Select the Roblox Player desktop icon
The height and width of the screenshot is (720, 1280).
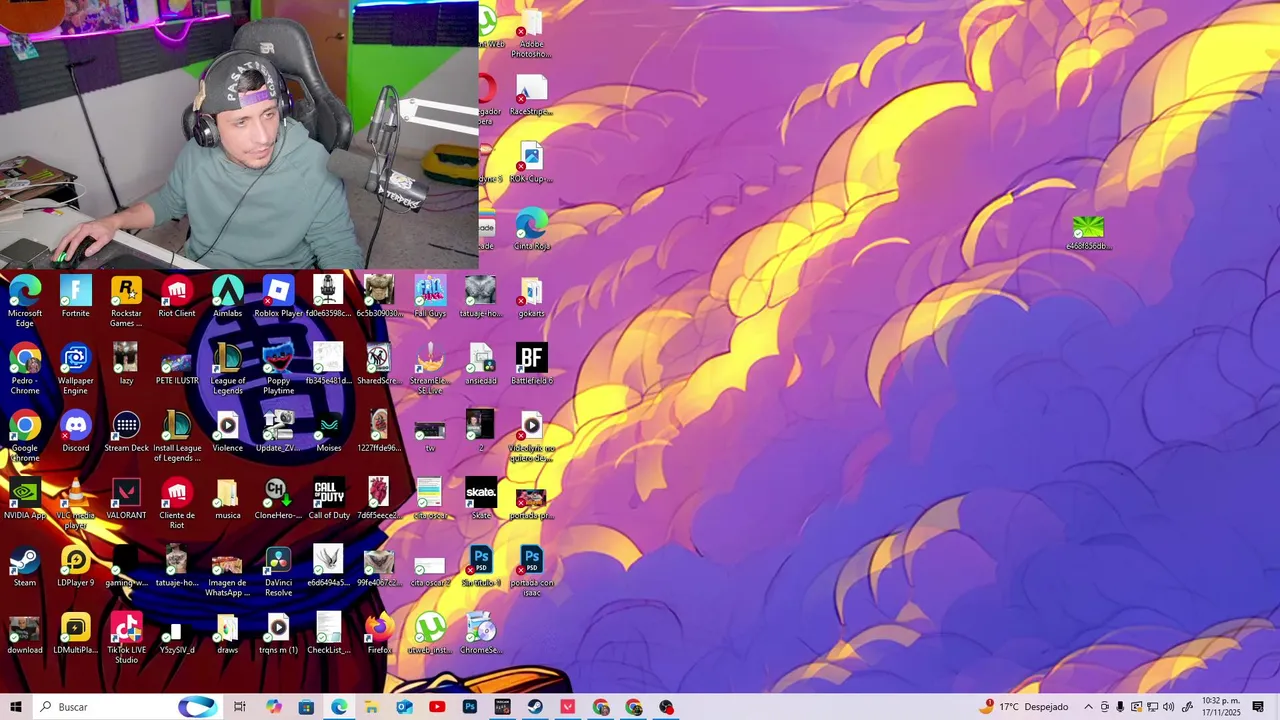point(278,297)
